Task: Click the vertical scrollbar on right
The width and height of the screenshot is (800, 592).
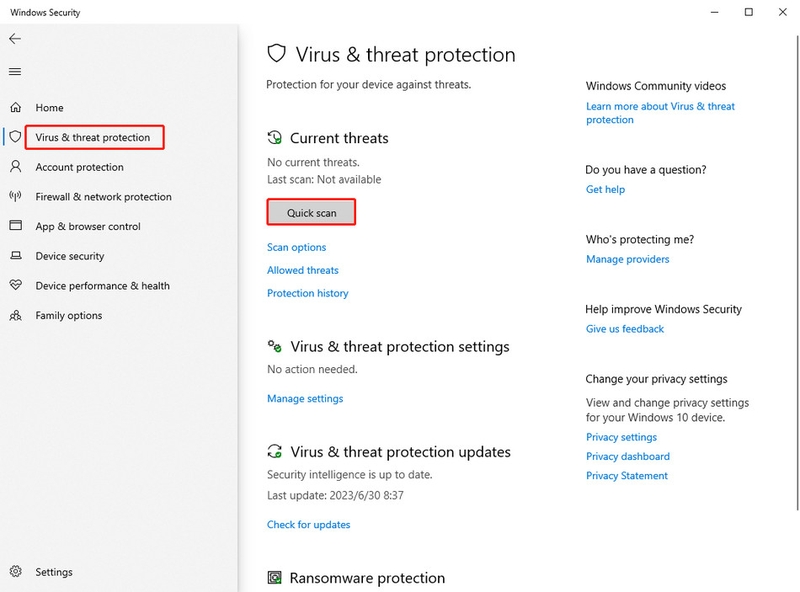Action: click(797, 273)
